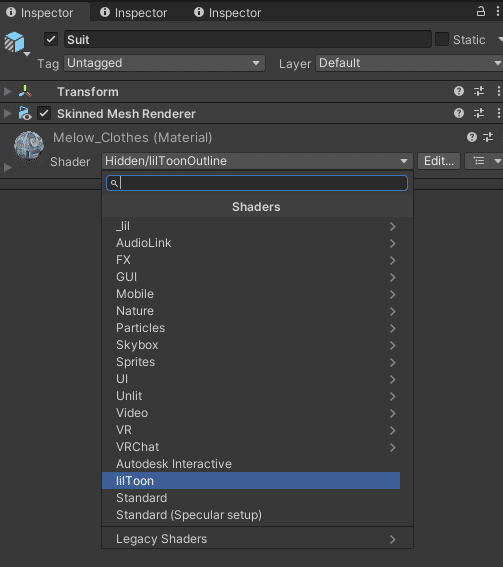Open Skinned Mesh Renderer presets icon

(x=479, y=113)
